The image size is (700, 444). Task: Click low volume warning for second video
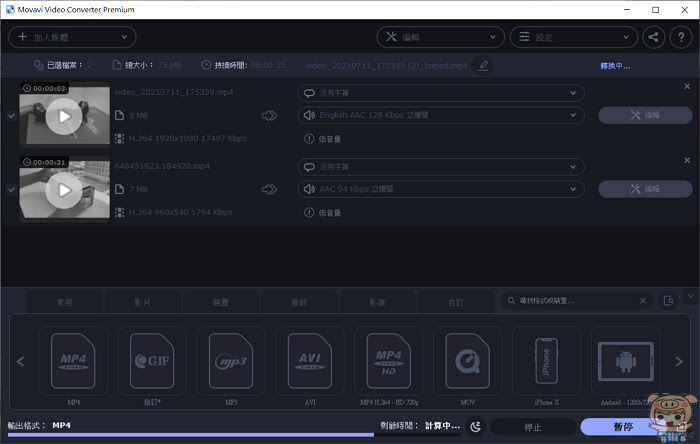[x=323, y=213]
